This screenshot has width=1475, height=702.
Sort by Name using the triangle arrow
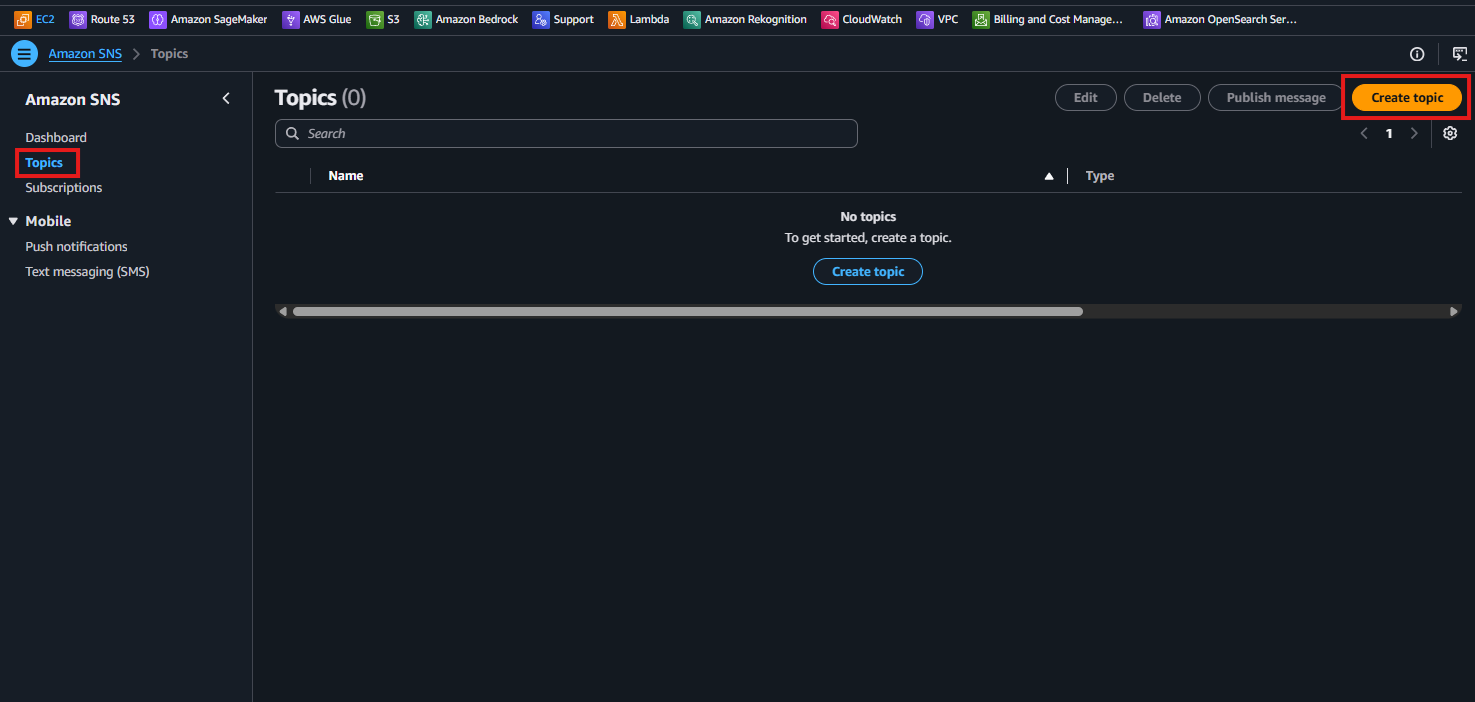point(1049,176)
